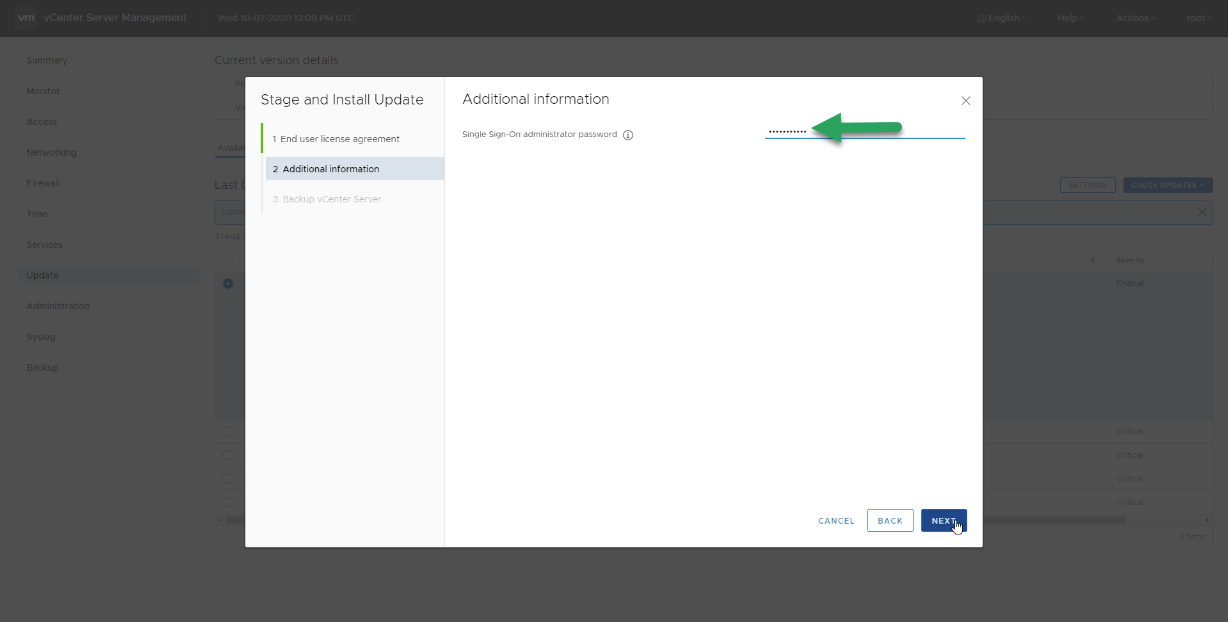The width and height of the screenshot is (1228, 622).
Task: Go to Access in the sidebar
Action: pyautogui.click(x=42, y=122)
